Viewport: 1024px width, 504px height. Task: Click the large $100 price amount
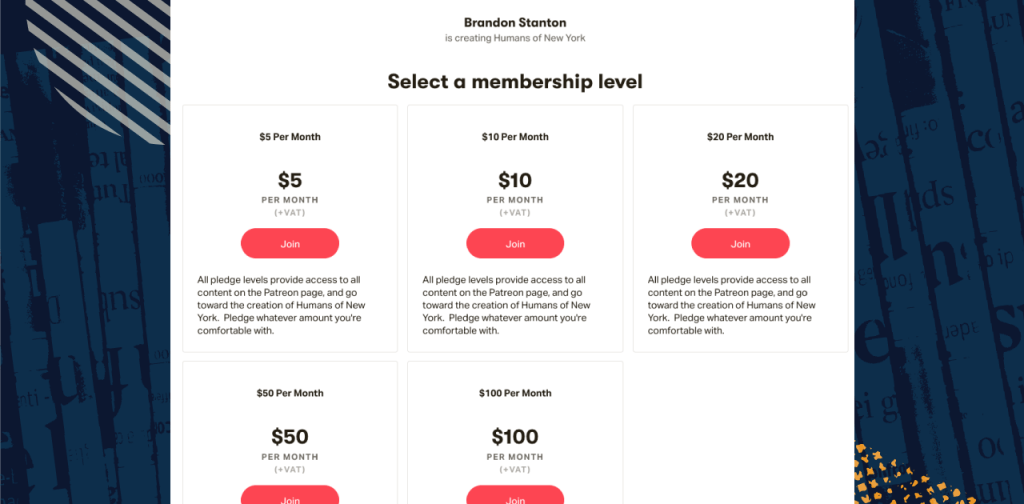coord(515,437)
